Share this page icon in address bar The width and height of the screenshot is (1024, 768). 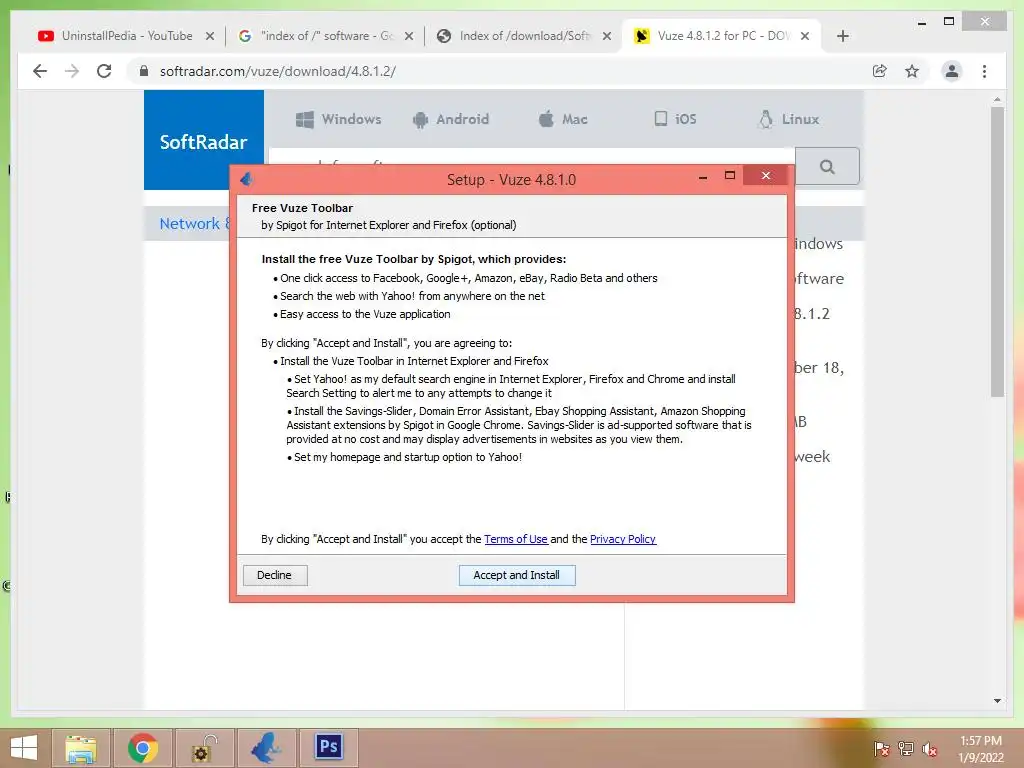tap(880, 71)
